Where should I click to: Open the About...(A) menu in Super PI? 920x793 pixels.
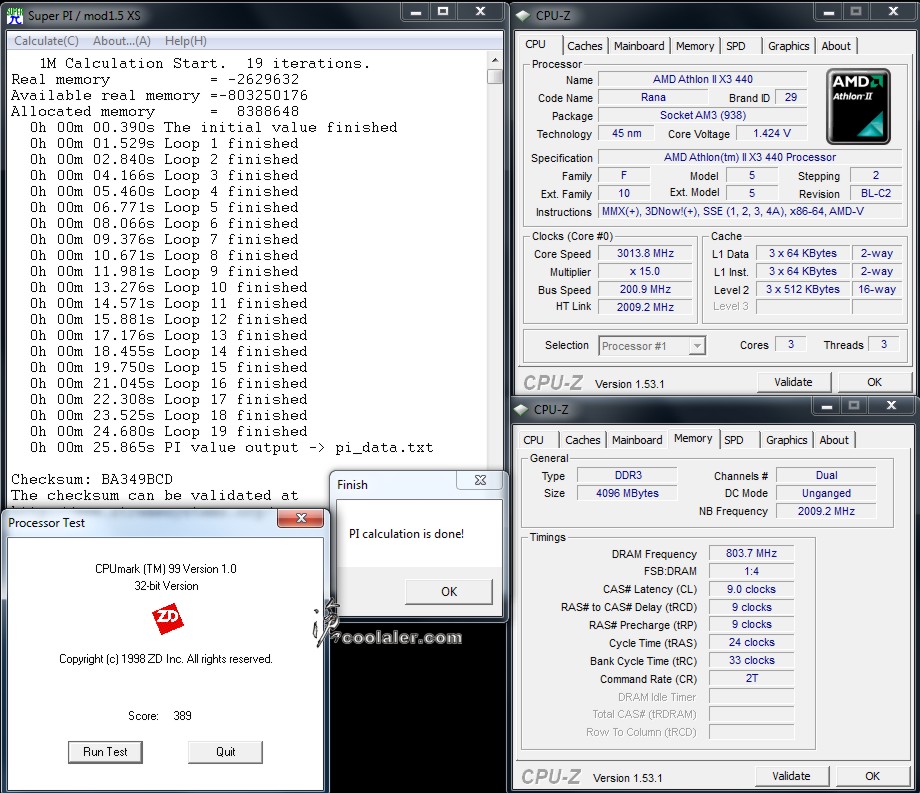tap(121, 41)
